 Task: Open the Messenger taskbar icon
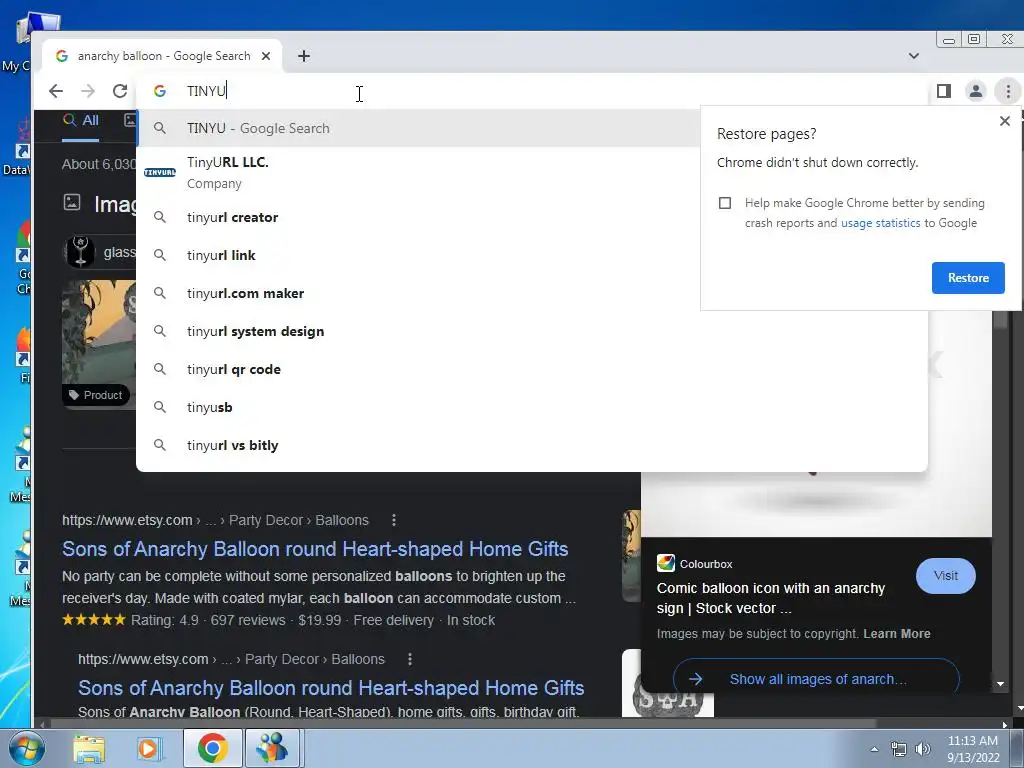pyautogui.click(x=272, y=748)
